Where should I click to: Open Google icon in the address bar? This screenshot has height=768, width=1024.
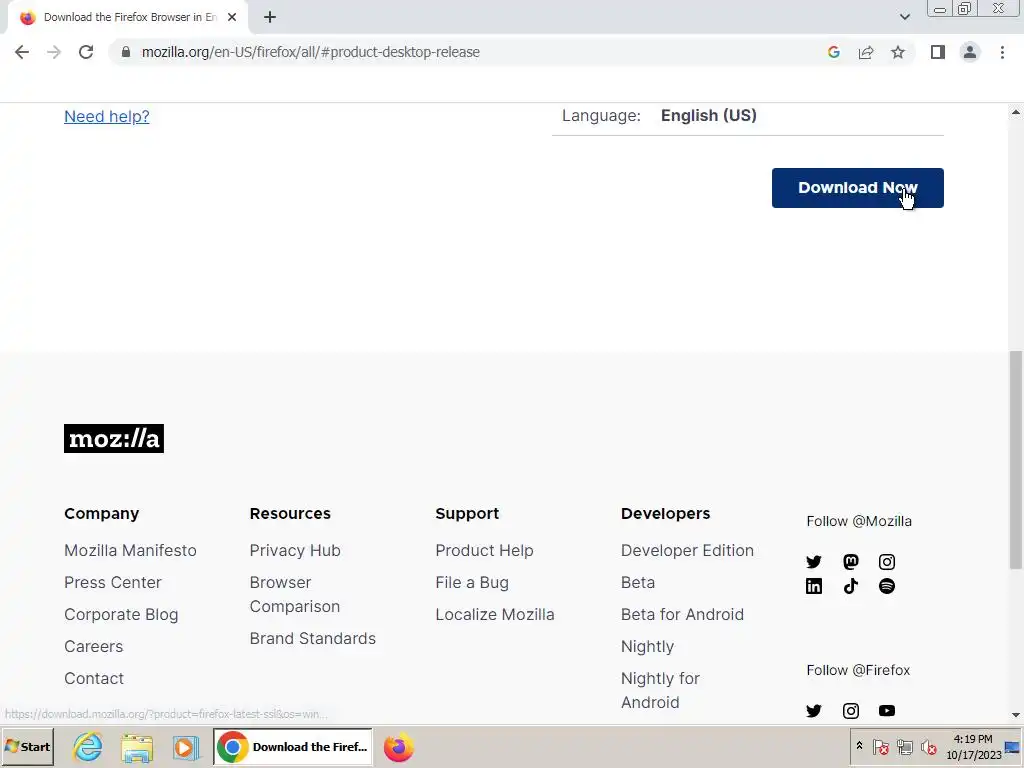click(833, 52)
